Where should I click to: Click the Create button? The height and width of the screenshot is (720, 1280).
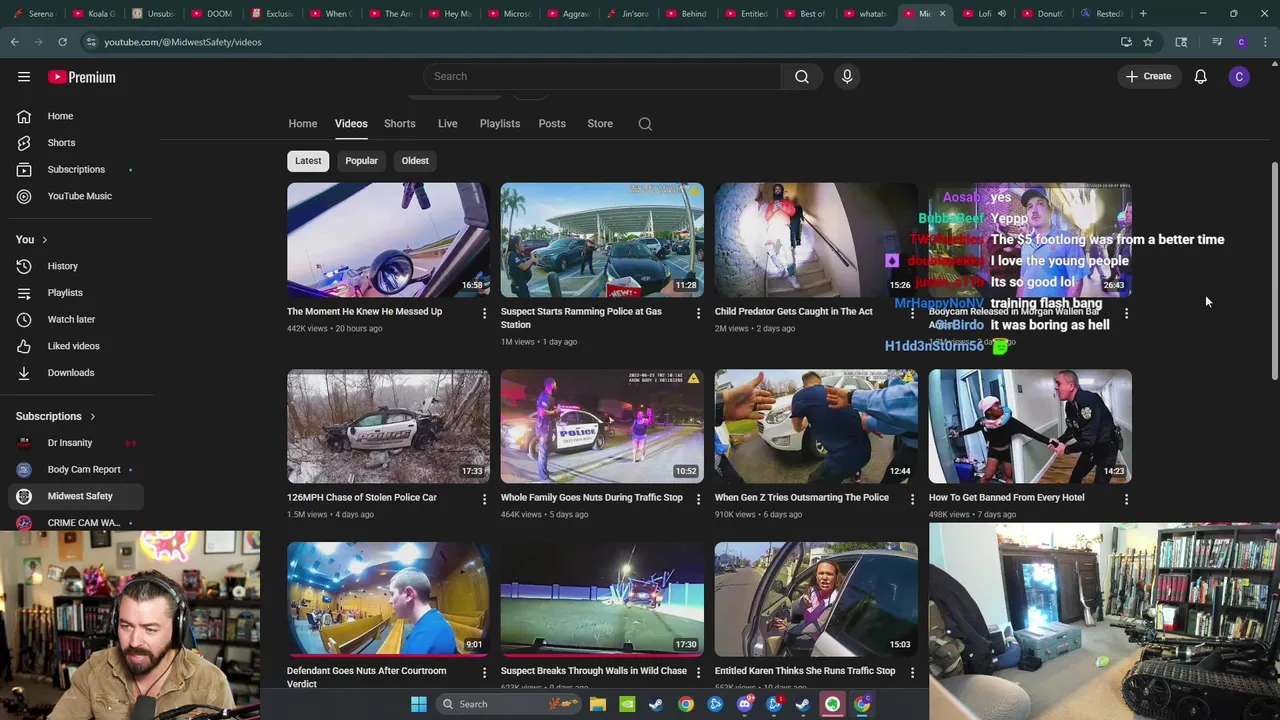[1149, 77]
